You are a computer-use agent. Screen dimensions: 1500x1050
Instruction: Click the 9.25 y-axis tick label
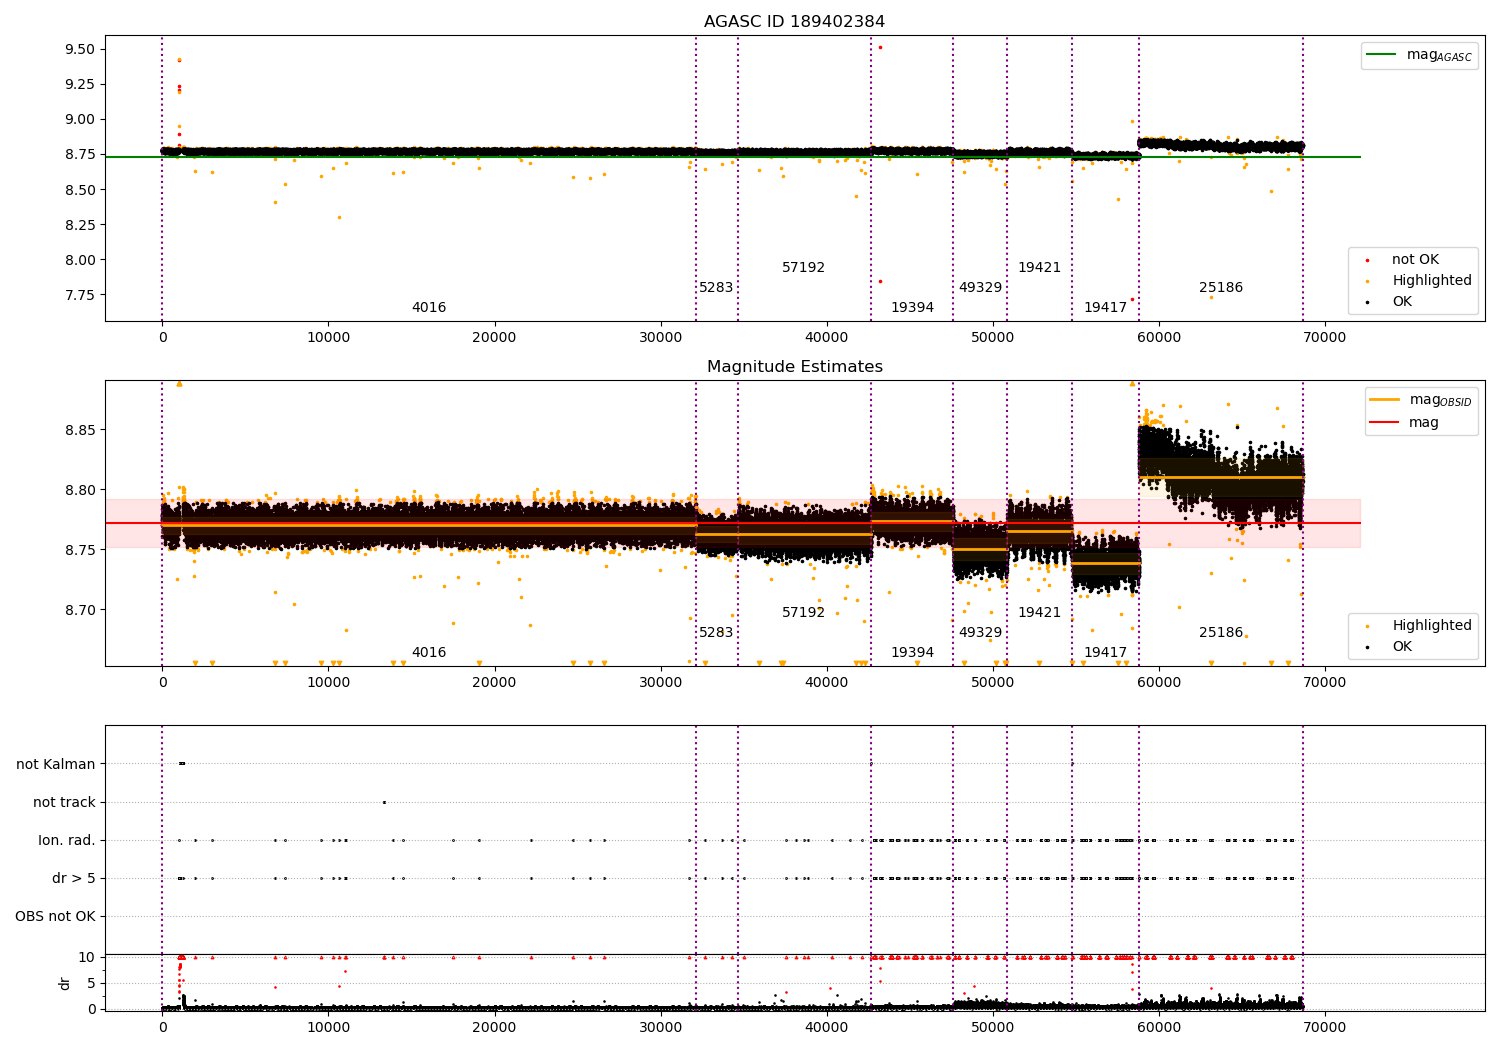pyautogui.click(x=80, y=85)
